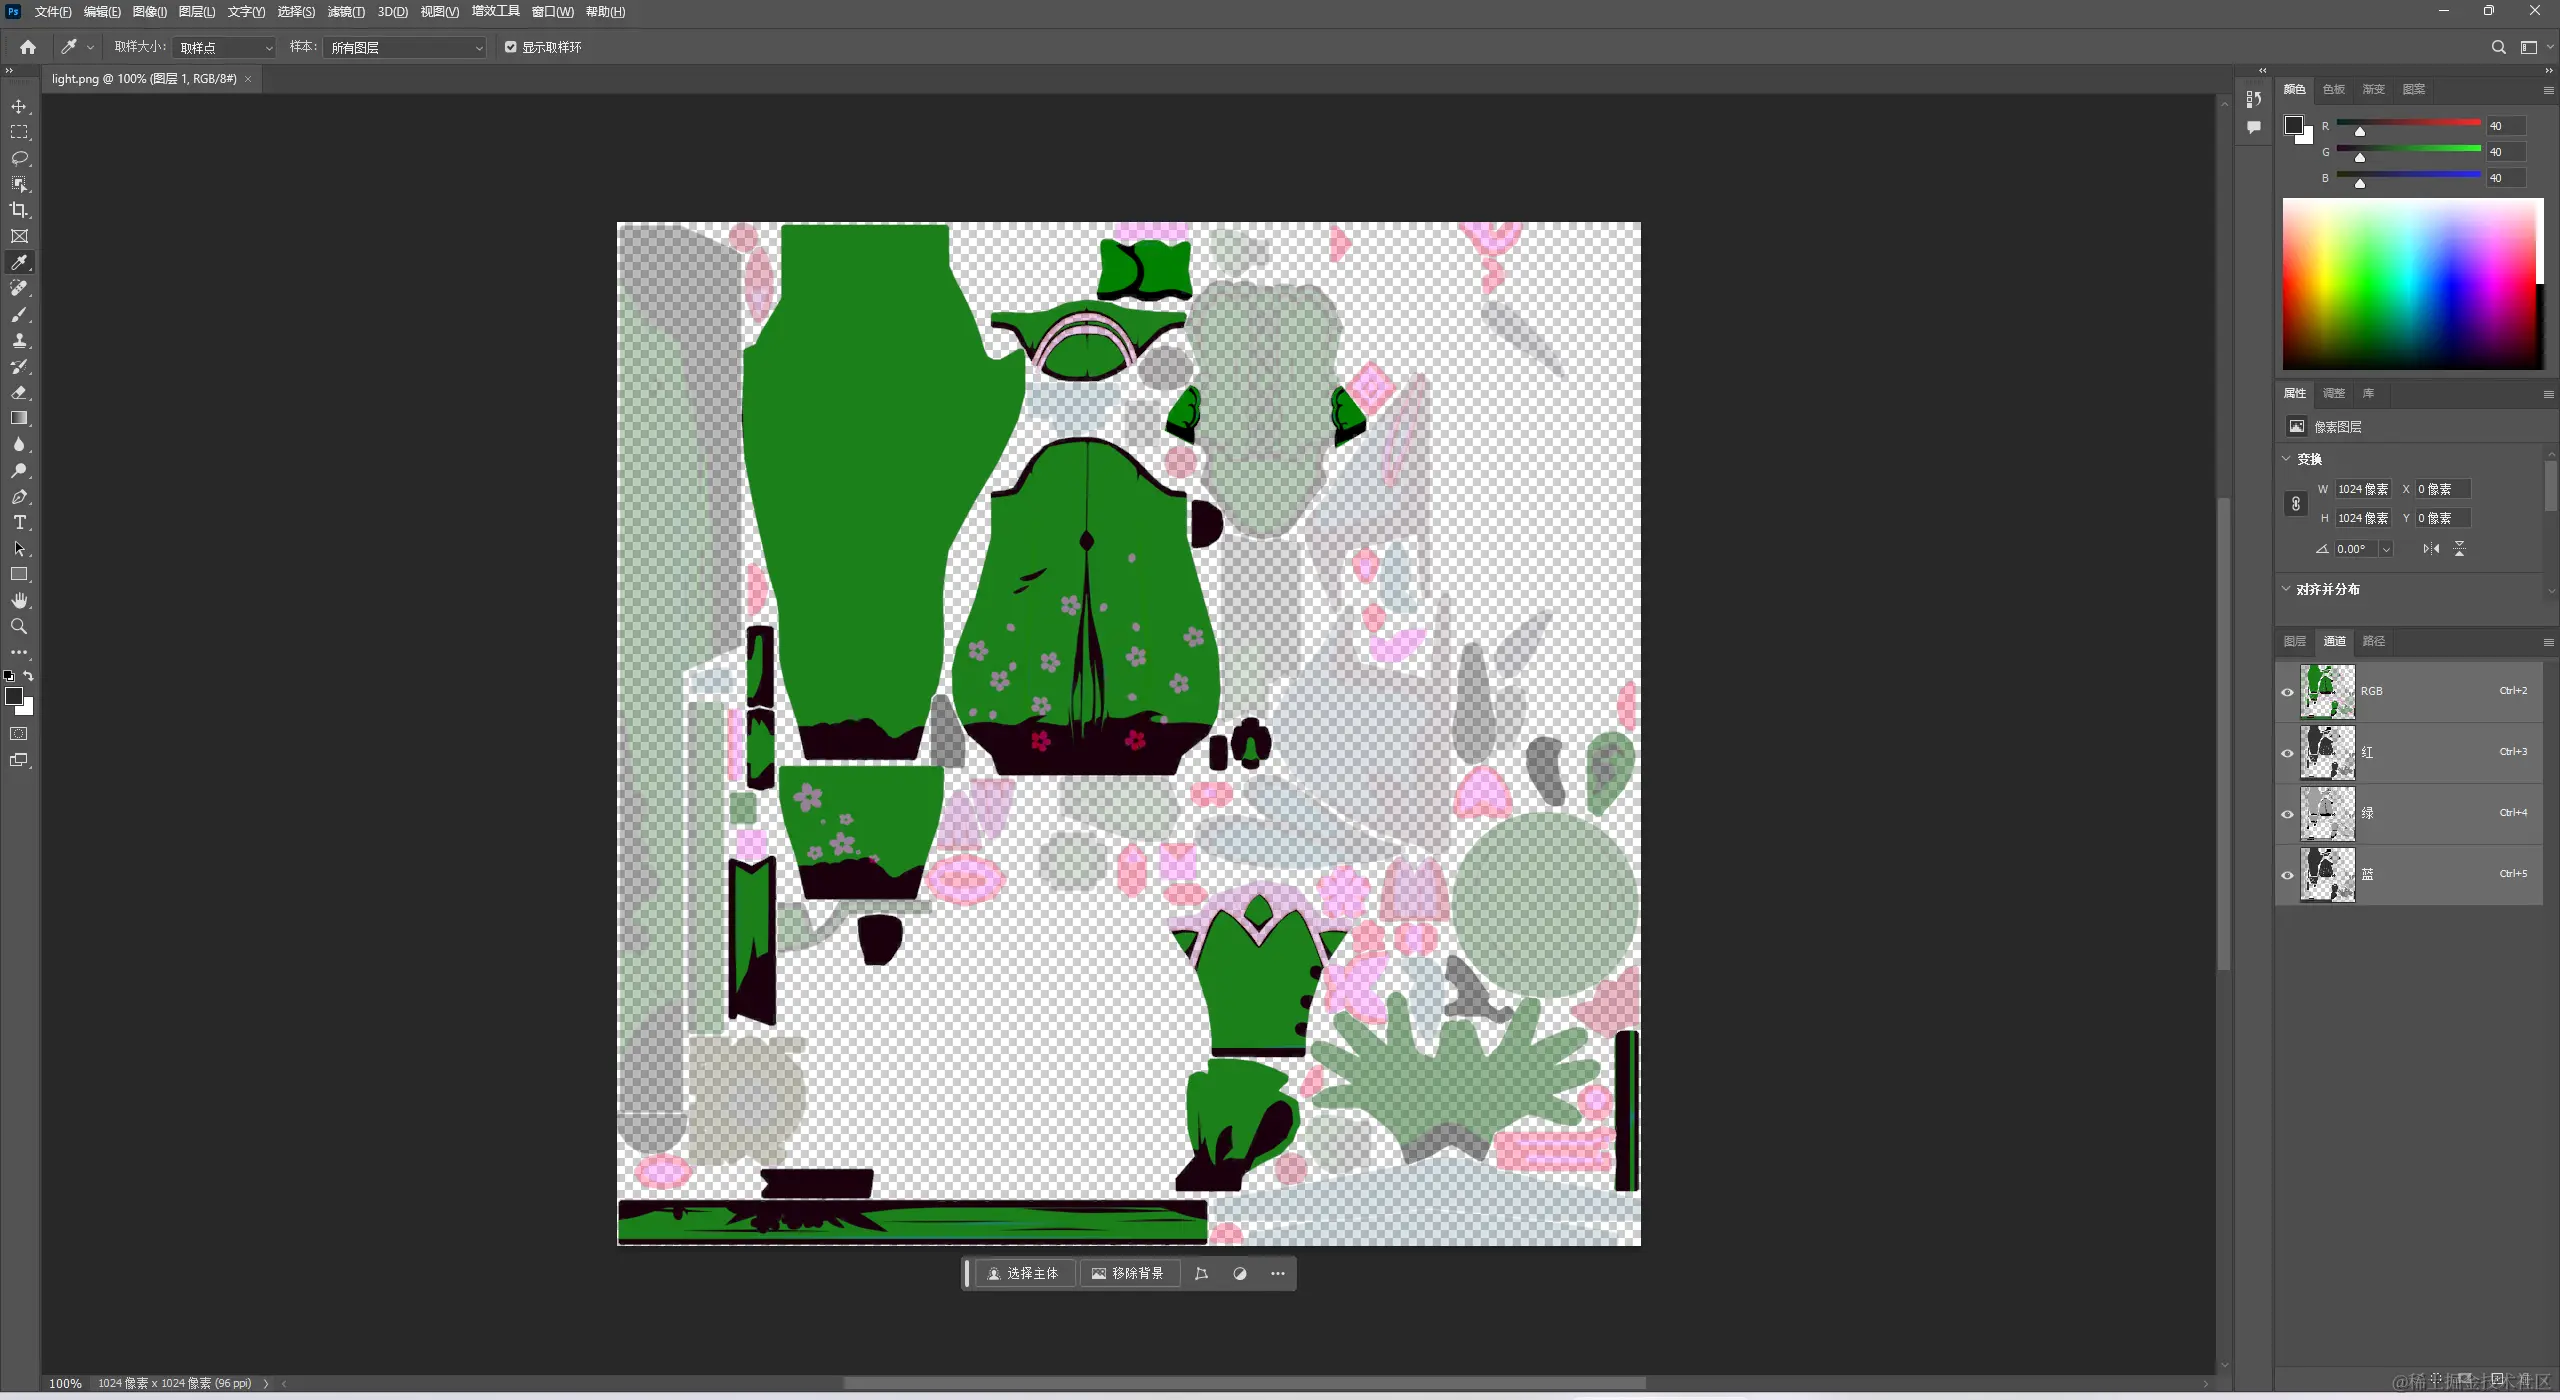Viewport: 2560px width, 1400px height.
Task: Collapse the 变换 section
Action: [x=2286, y=459]
